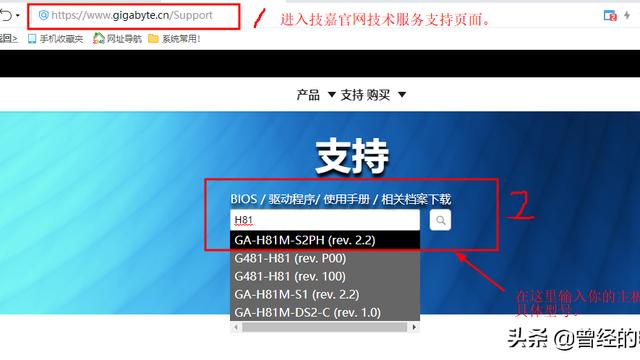Select the GA-H81M-S1 (rev. 2.2) suggestion
The image size is (640, 360).
[x=325, y=294]
